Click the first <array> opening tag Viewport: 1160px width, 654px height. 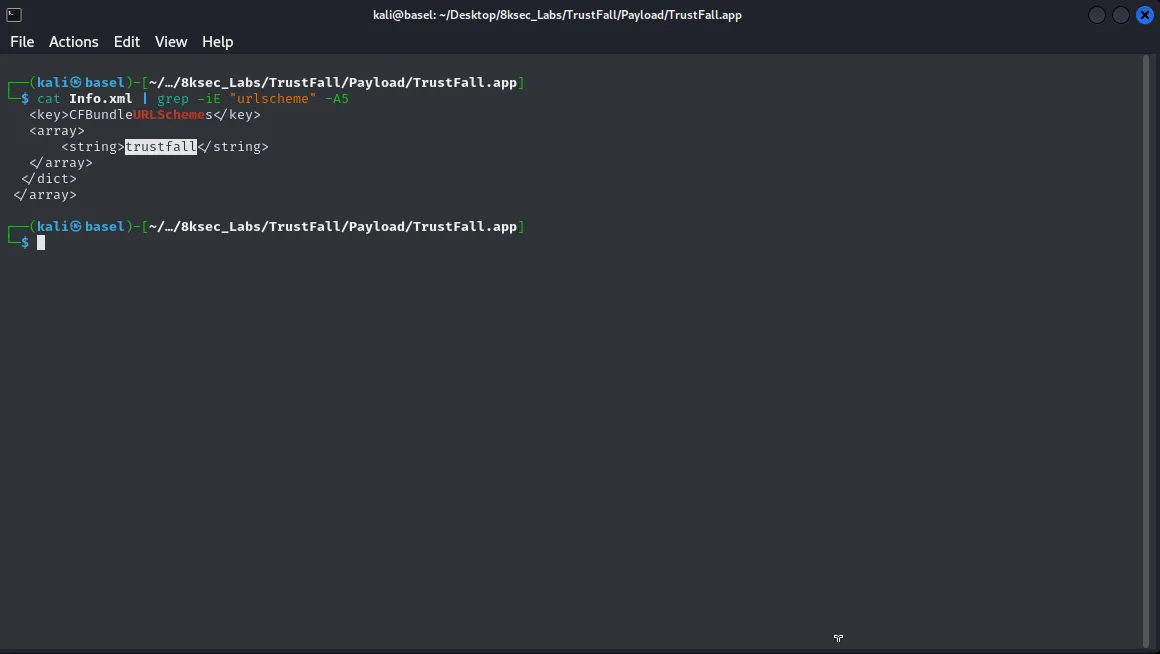(57, 131)
